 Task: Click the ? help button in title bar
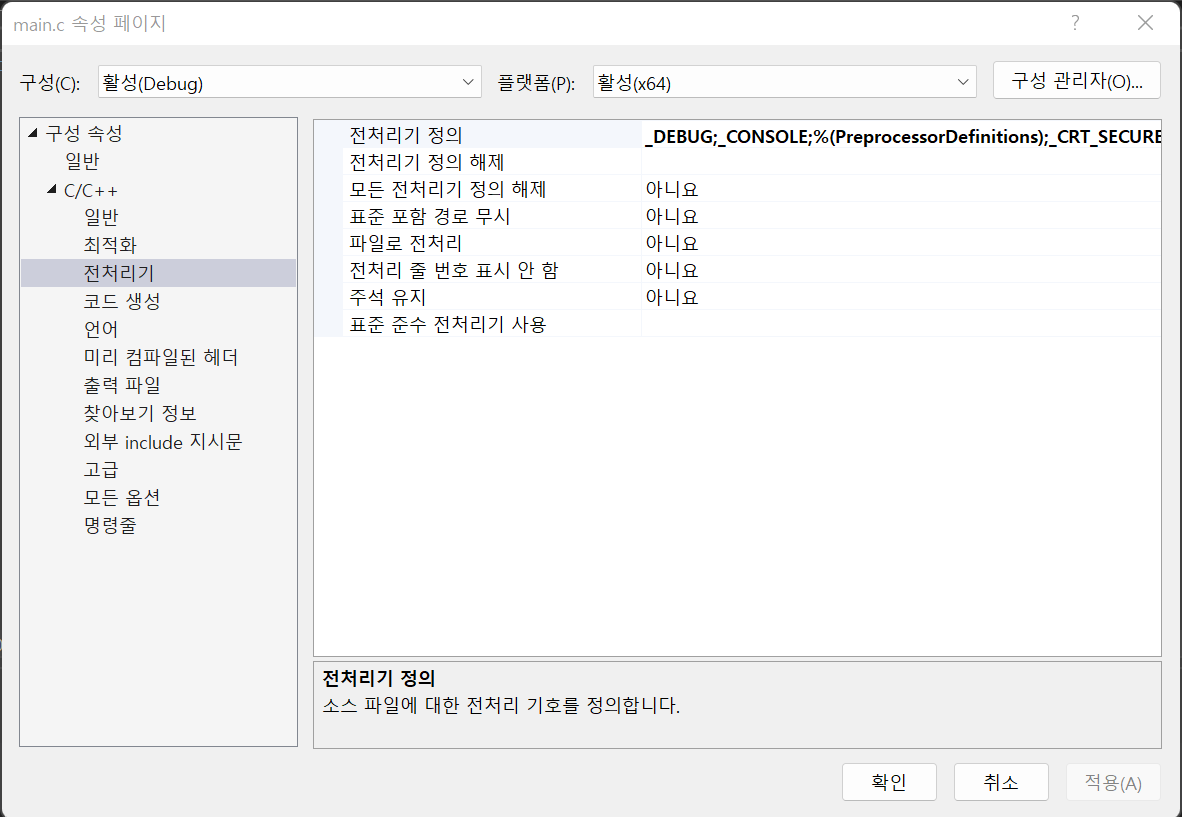1075,23
